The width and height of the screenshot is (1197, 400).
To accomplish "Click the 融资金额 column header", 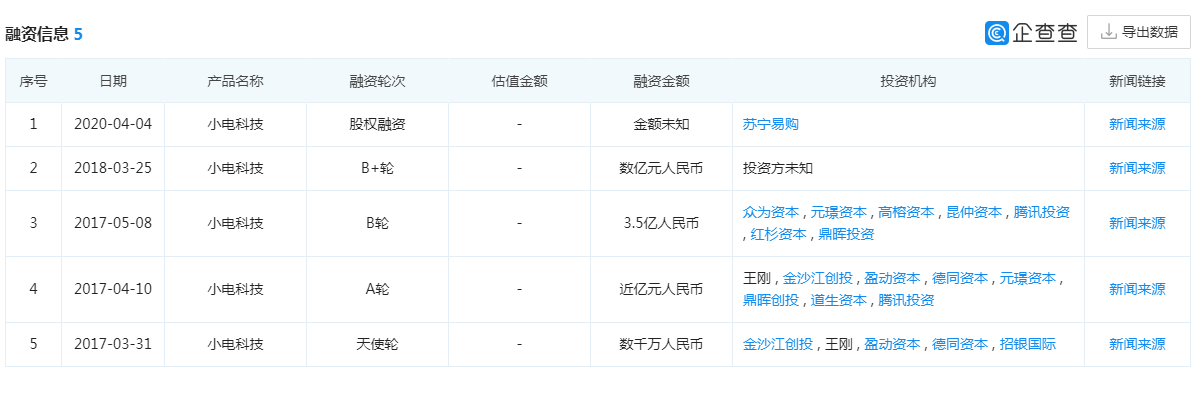I will 661,81.
